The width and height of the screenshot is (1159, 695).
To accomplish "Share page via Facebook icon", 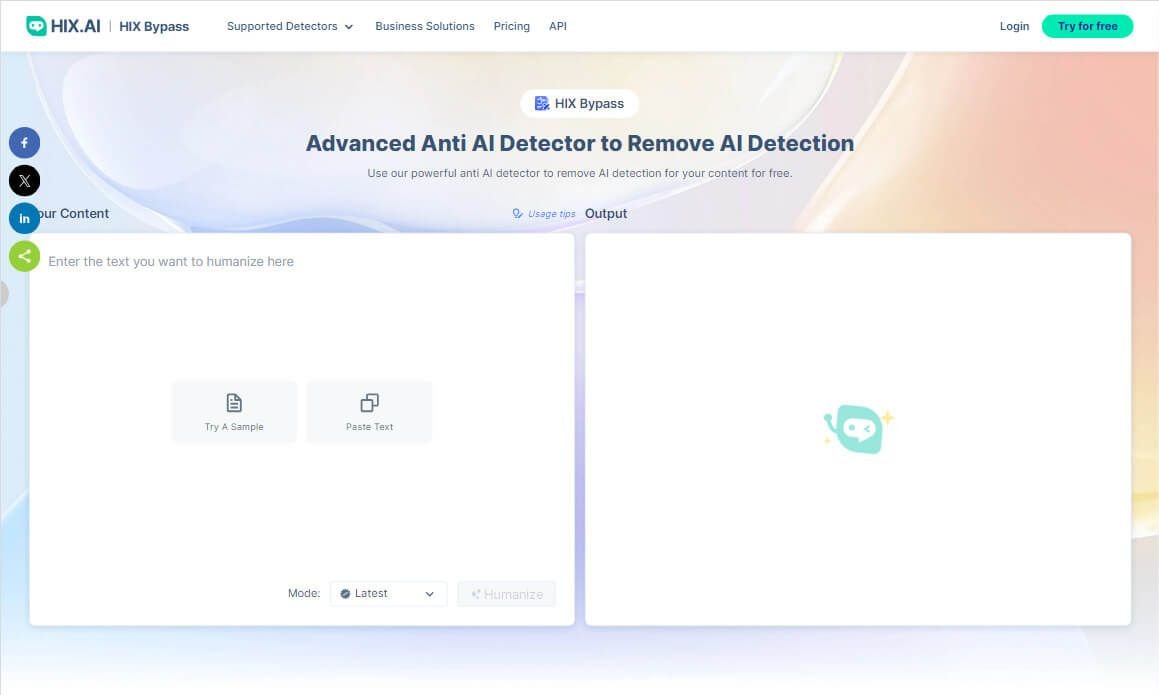I will click(x=24, y=143).
